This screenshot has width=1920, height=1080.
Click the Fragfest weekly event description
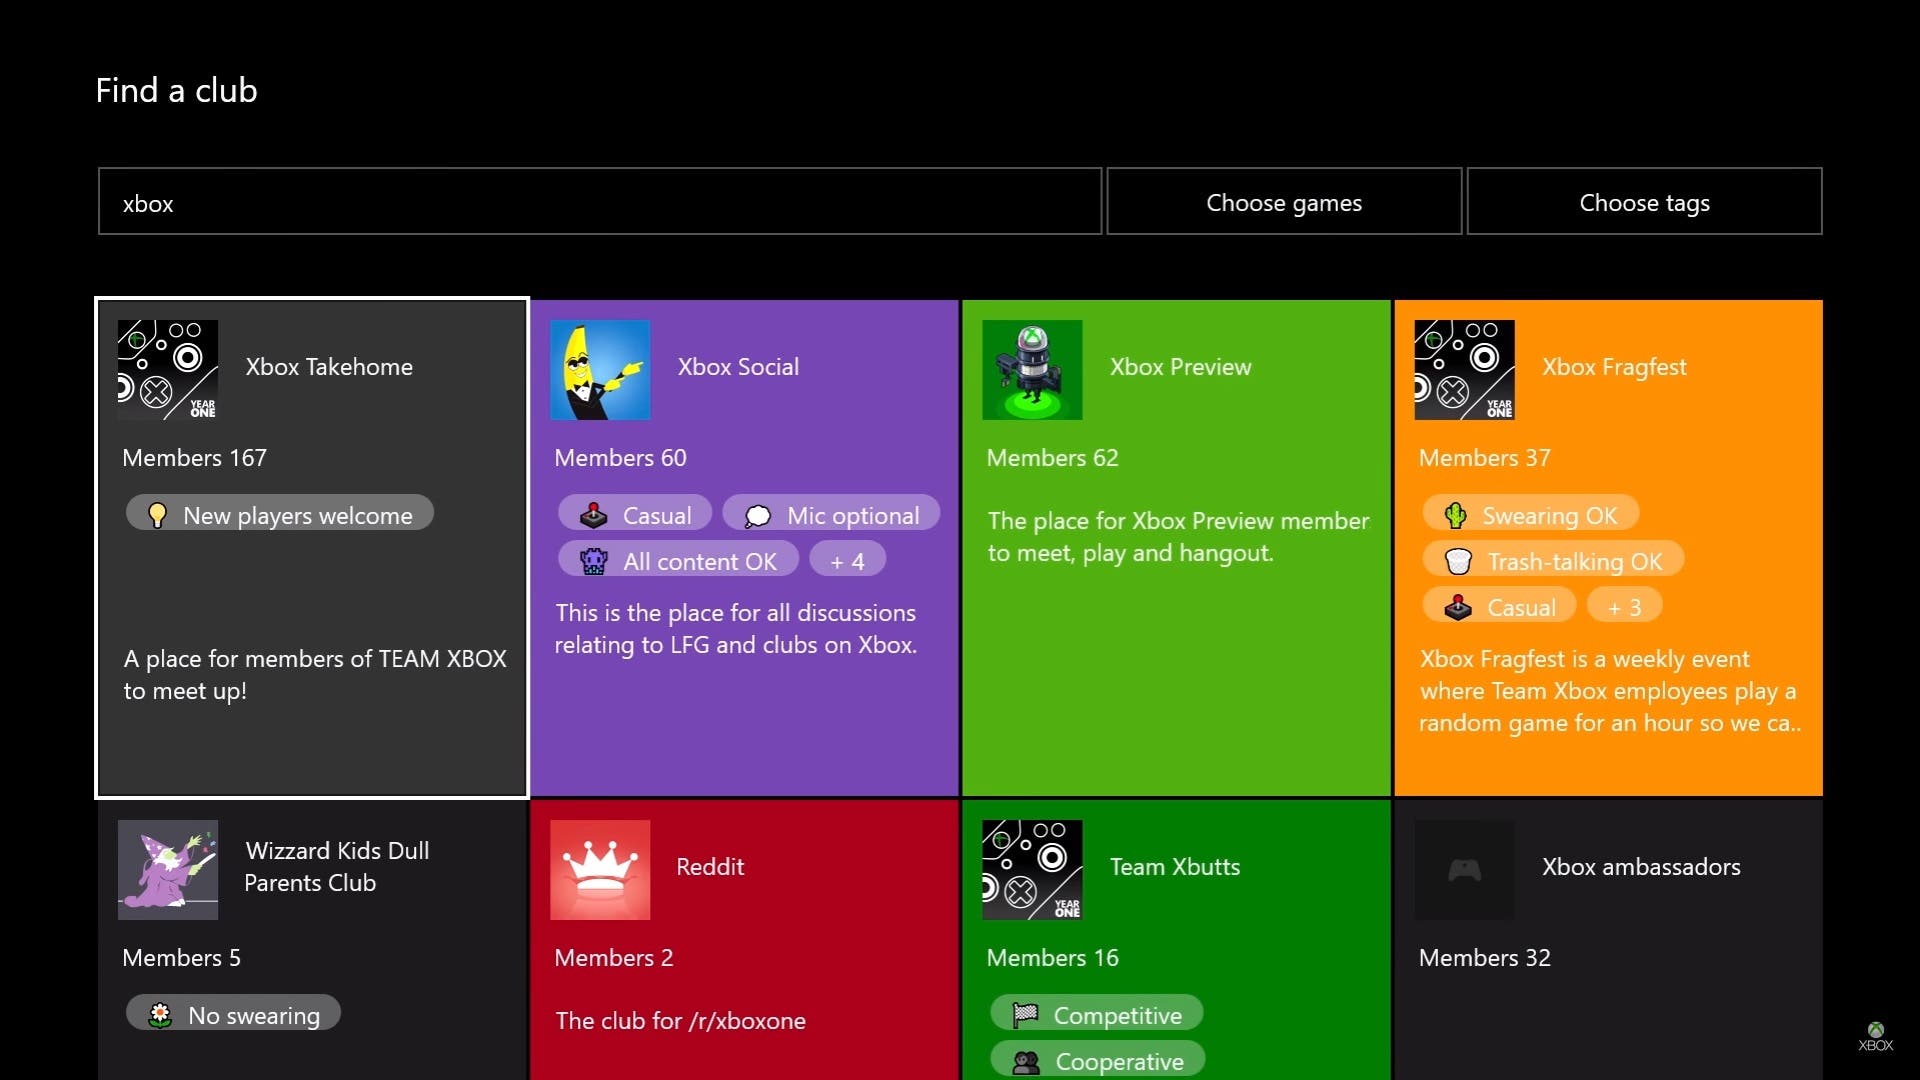click(1609, 691)
